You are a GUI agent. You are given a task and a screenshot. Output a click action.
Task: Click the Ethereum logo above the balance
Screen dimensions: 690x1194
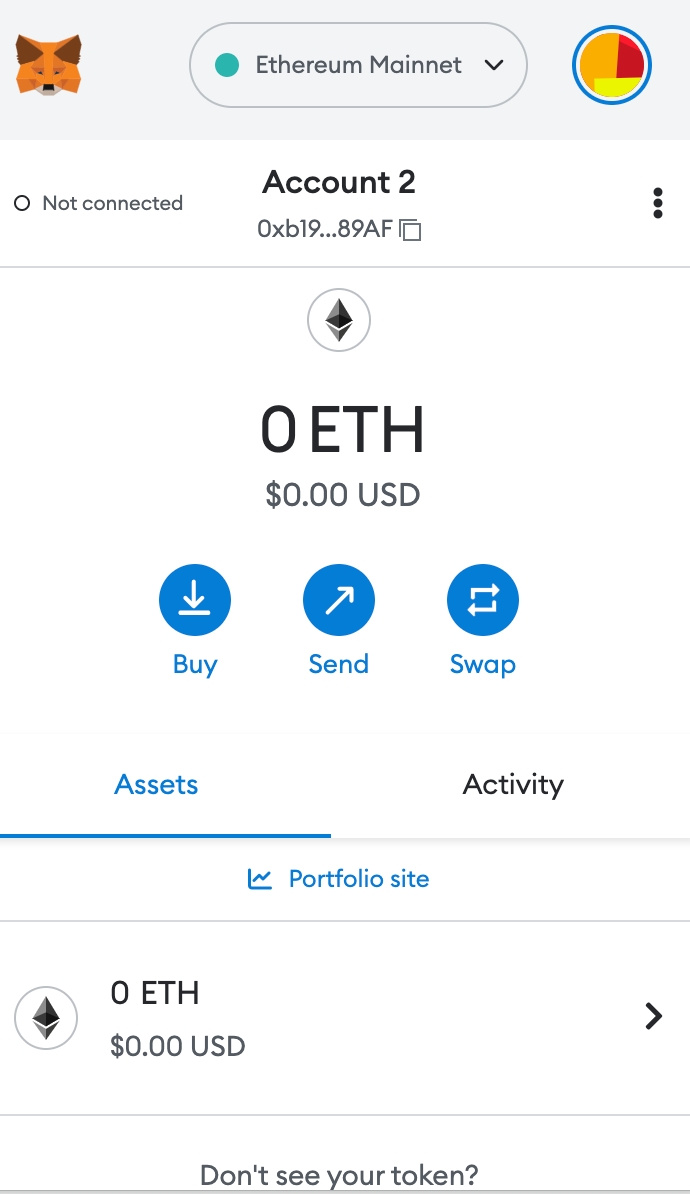339,321
